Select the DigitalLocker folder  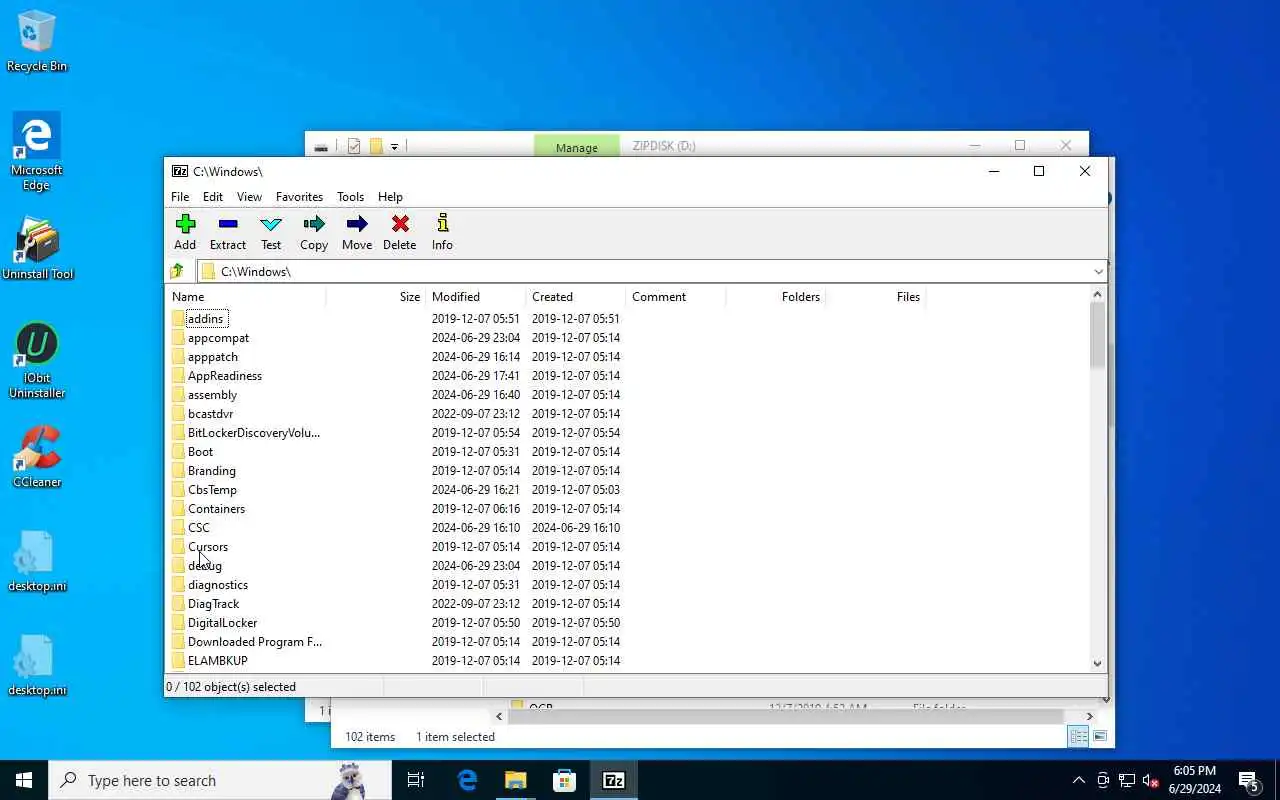pos(222,623)
